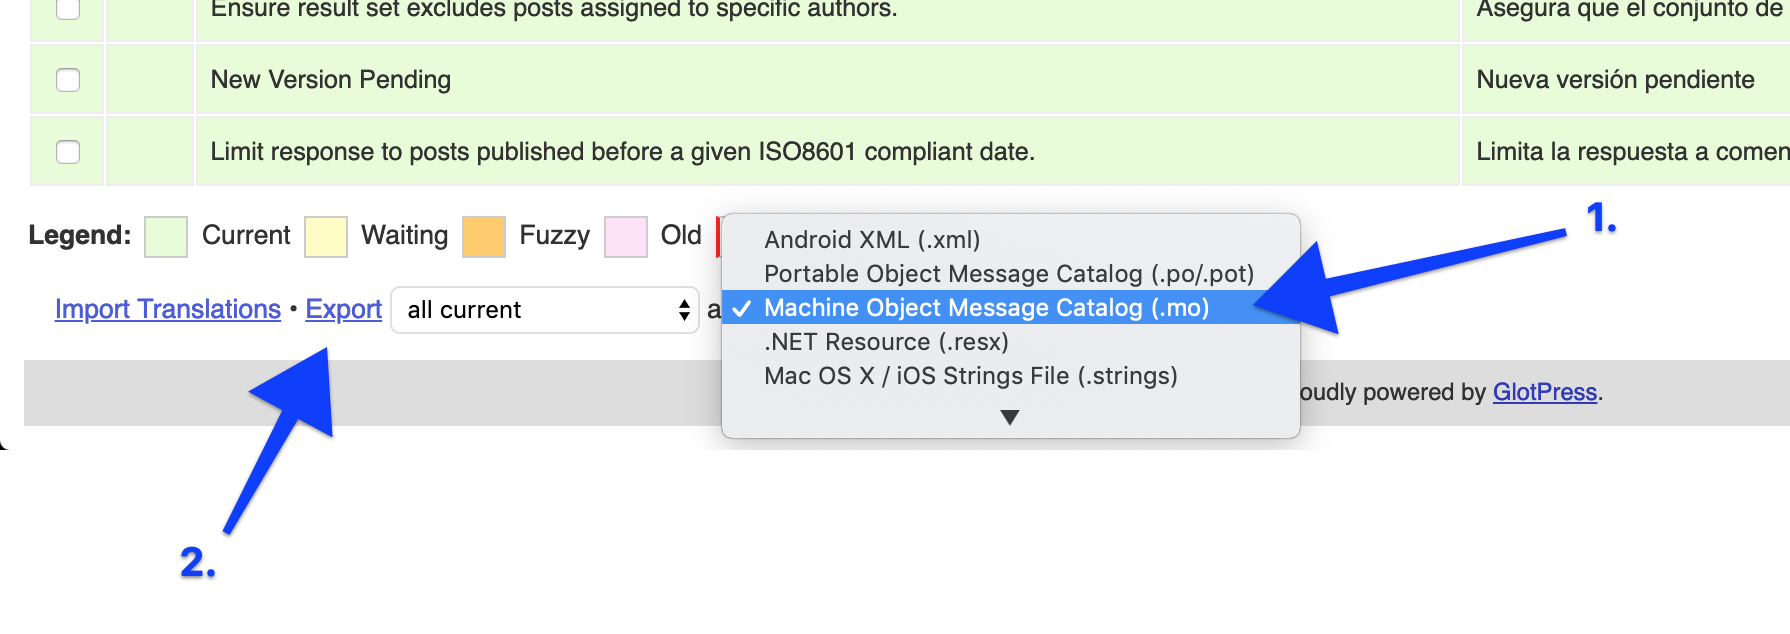The width and height of the screenshot is (1790, 634).
Task: Select the 'Nueva versión pendiente' translation cell
Action: coord(1615,80)
